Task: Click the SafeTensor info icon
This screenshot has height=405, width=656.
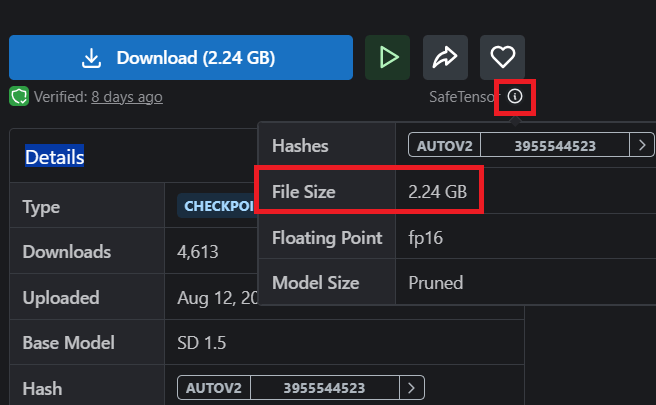Action: coord(515,97)
